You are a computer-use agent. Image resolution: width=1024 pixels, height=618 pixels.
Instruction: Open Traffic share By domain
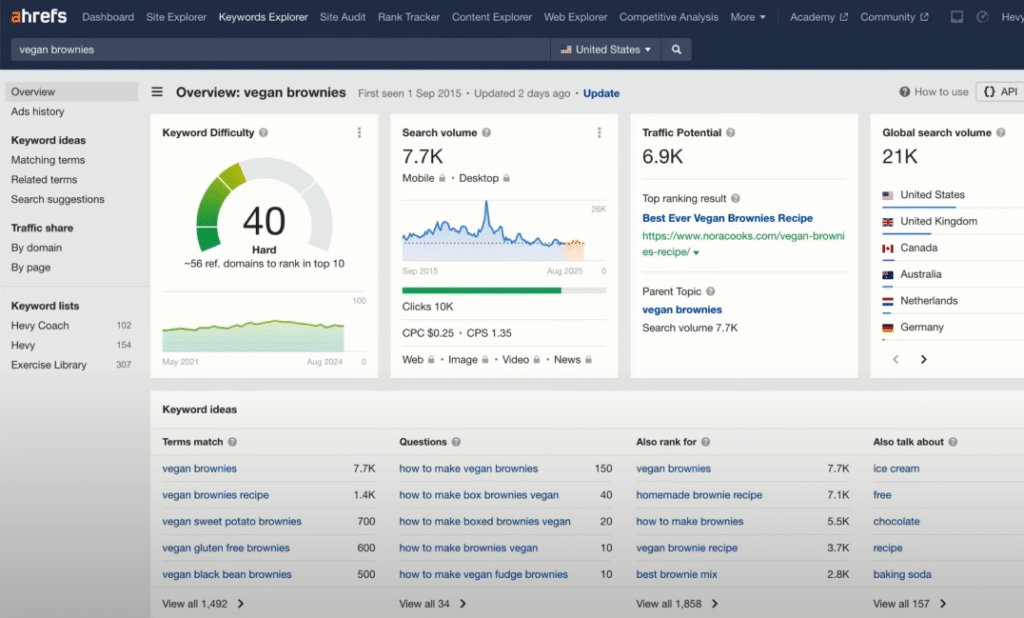[x=37, y=248]
